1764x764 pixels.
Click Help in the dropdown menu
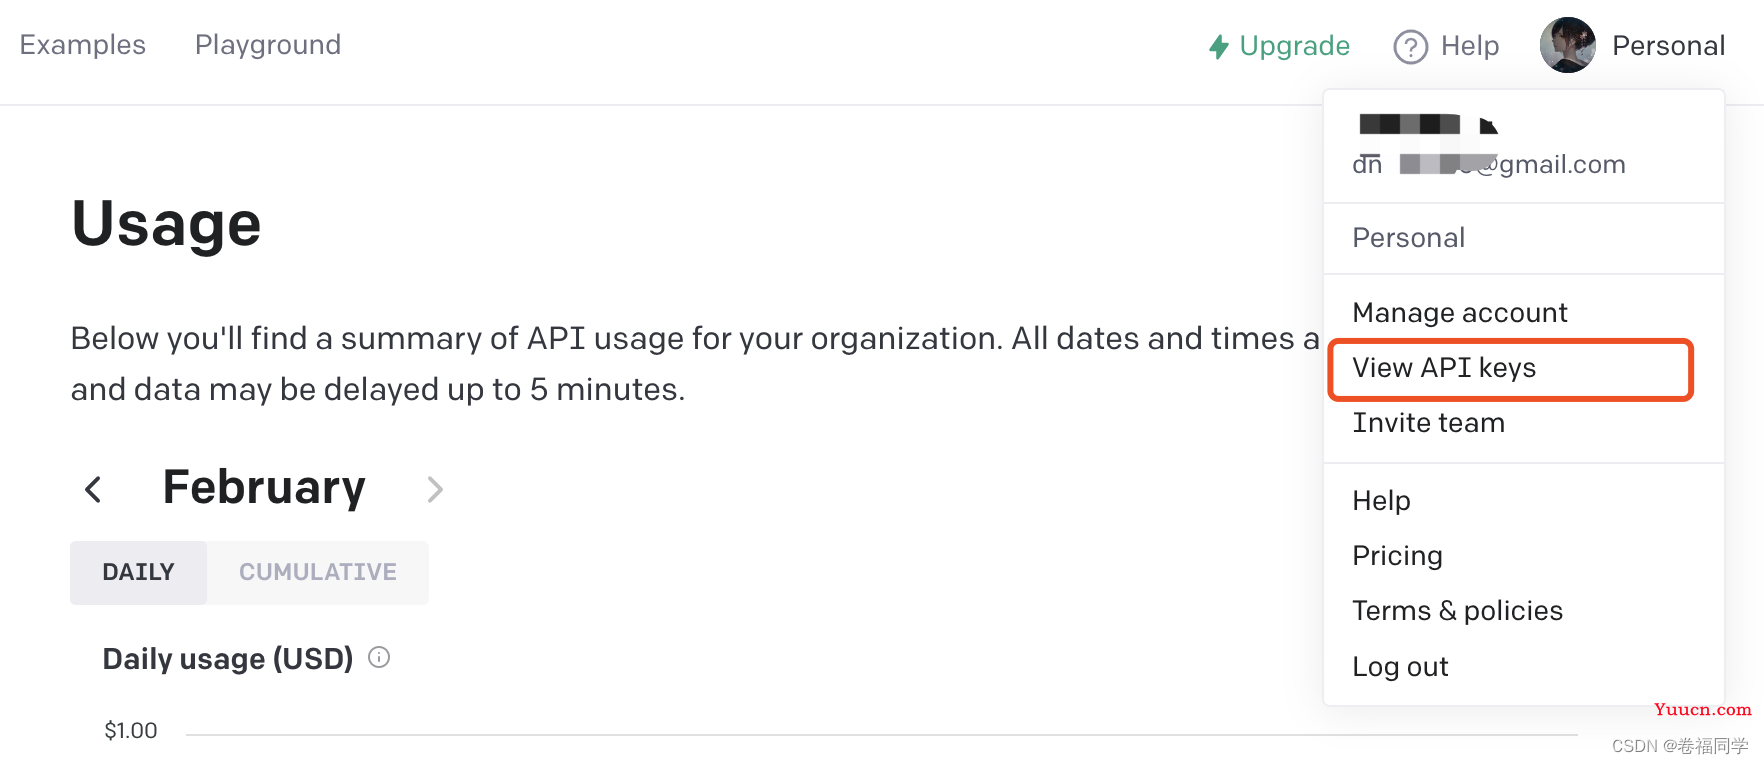[x=1381, y=501]
